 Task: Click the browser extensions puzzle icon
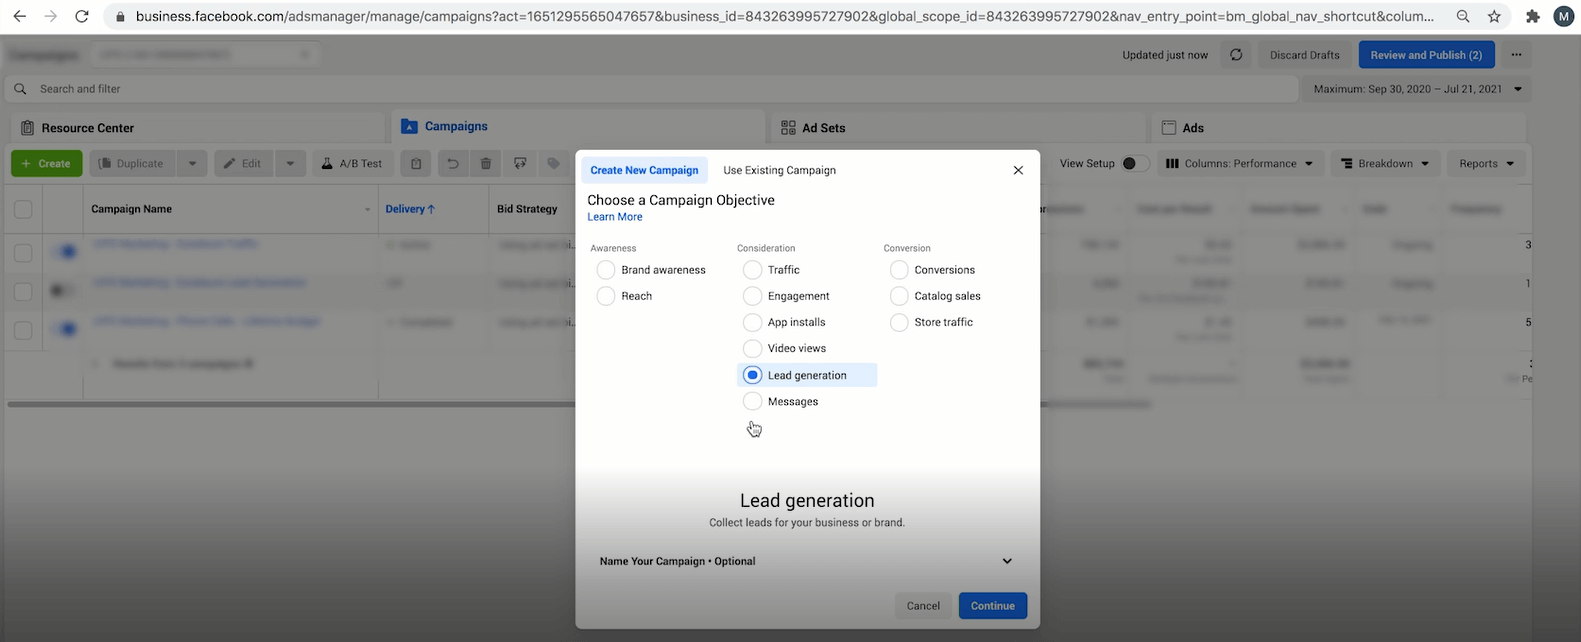coord(1532,16)
